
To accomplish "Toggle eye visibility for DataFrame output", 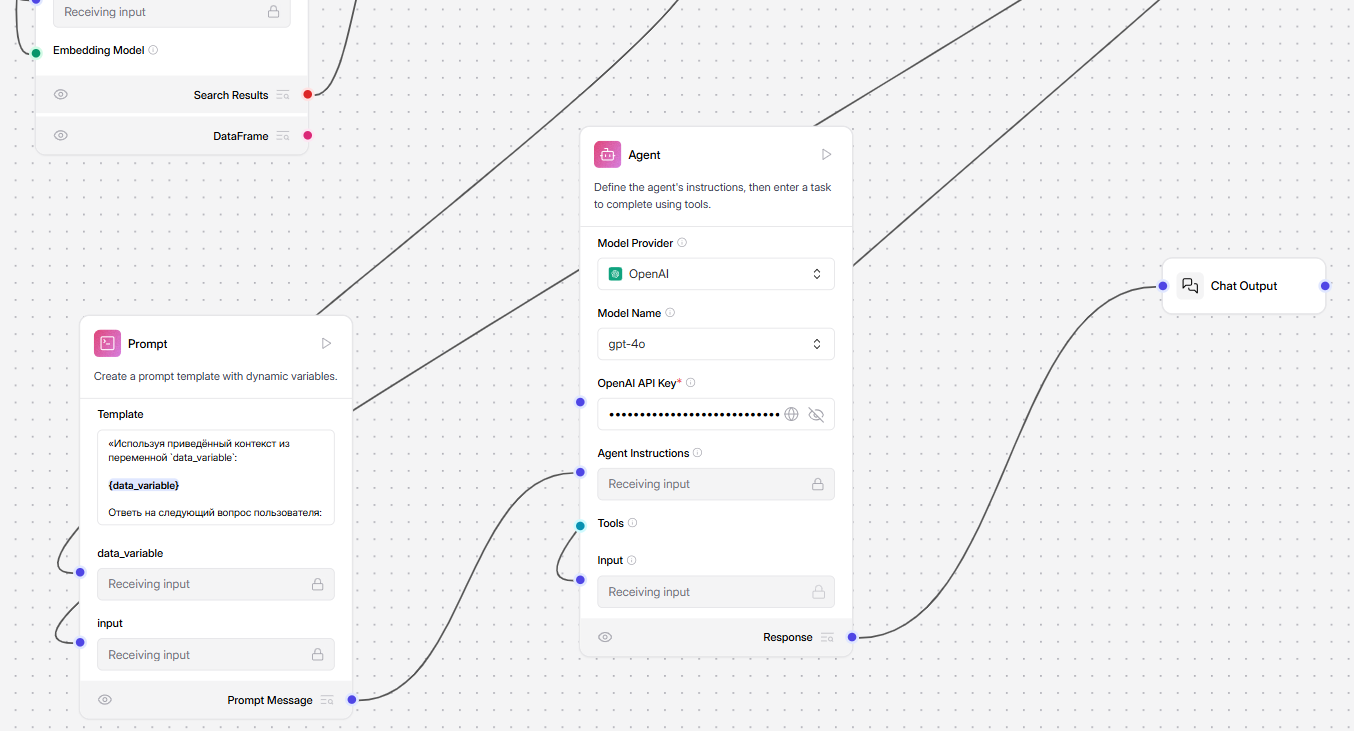I will point(61,136).
